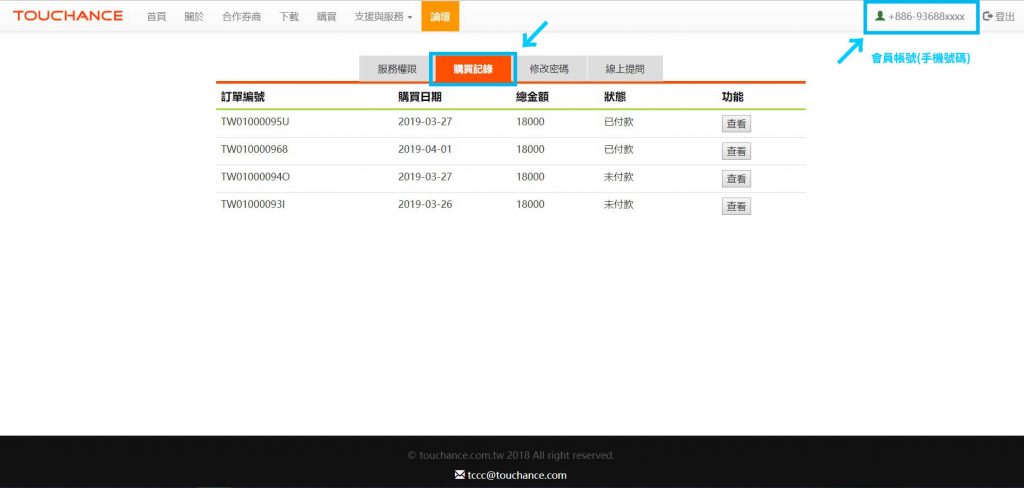
Task: Go to the 關於 page
Action: pyautogui.click(x=193, y=16)
